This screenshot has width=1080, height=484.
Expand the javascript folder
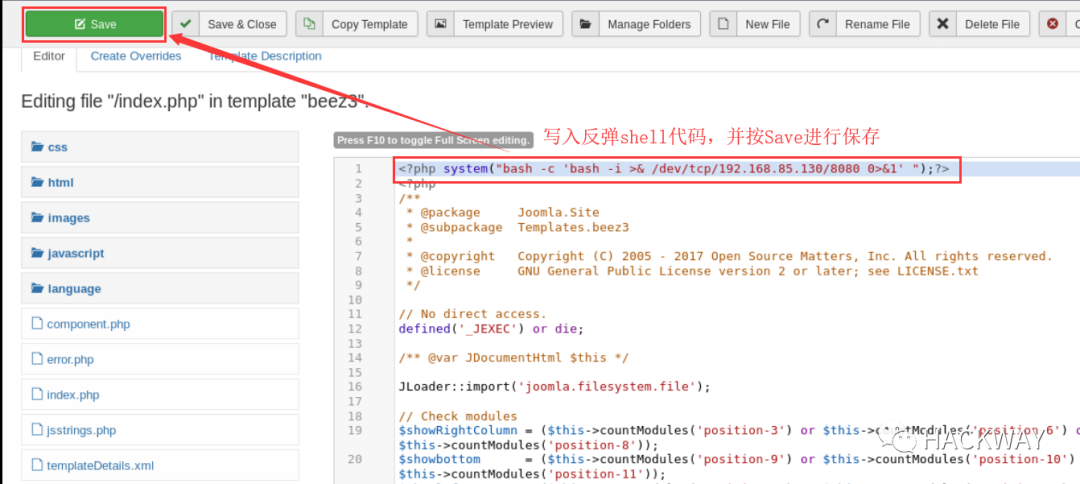pos(160,253)
